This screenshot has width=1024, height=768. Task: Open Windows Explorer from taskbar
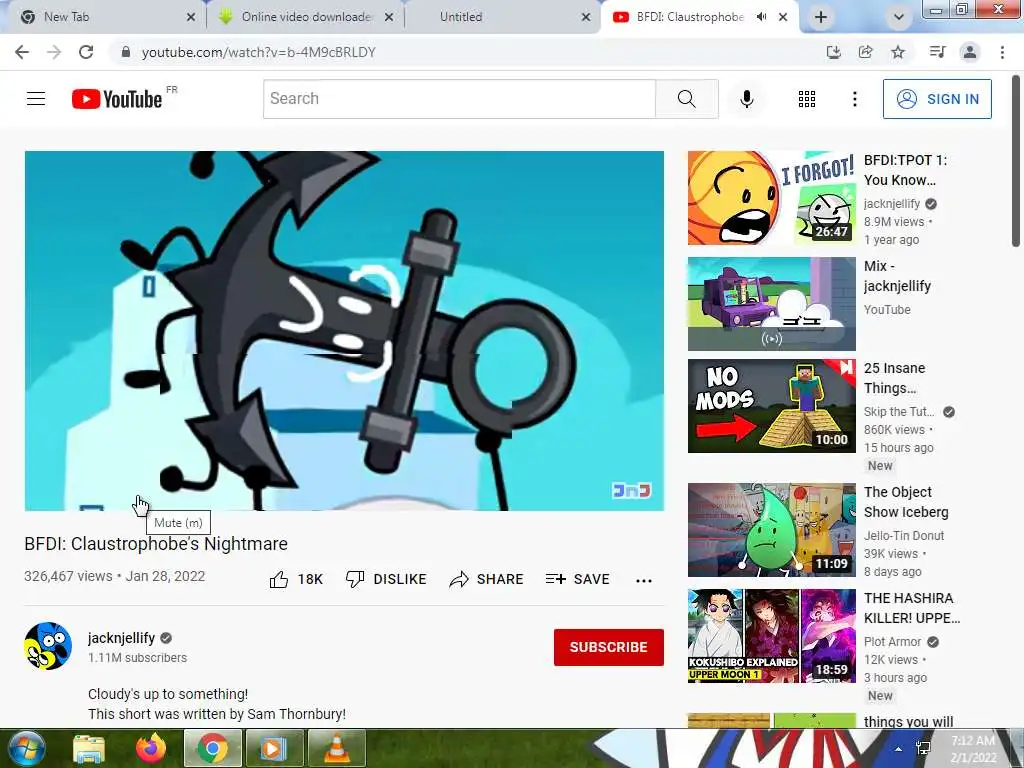(x=89, y=749)
